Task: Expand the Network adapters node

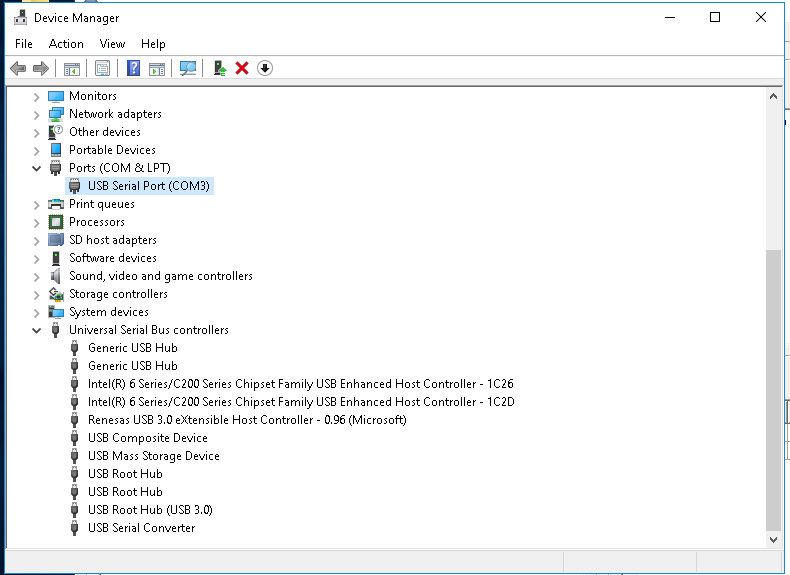Action: (36, 114)
